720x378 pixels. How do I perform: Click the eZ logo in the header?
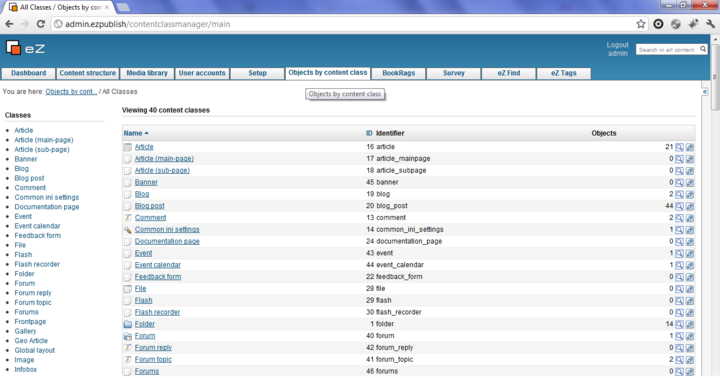pos(25,48)
